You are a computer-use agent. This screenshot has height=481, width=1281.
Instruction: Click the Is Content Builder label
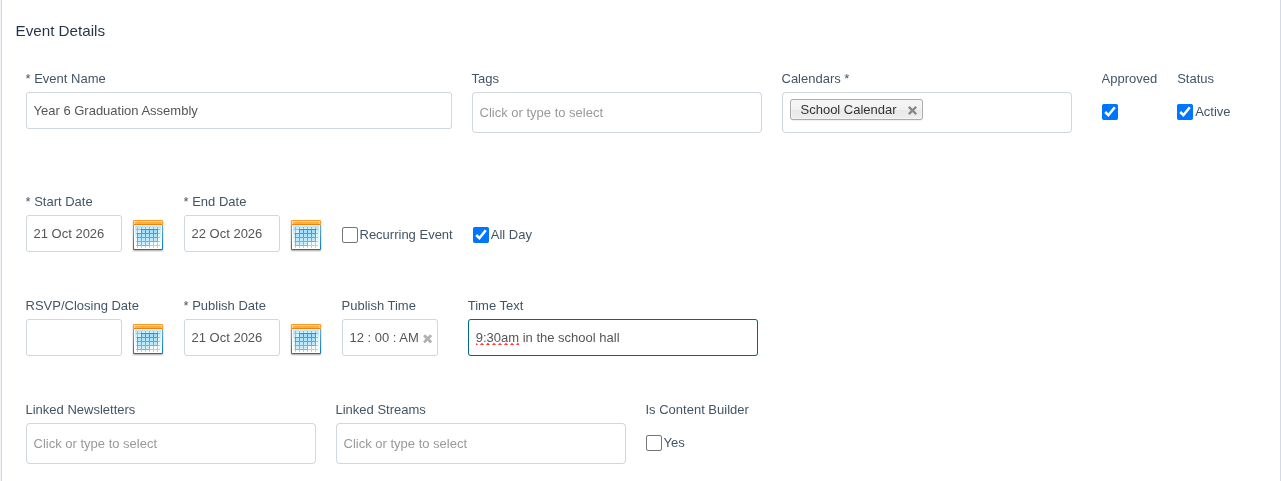[697, 410]
